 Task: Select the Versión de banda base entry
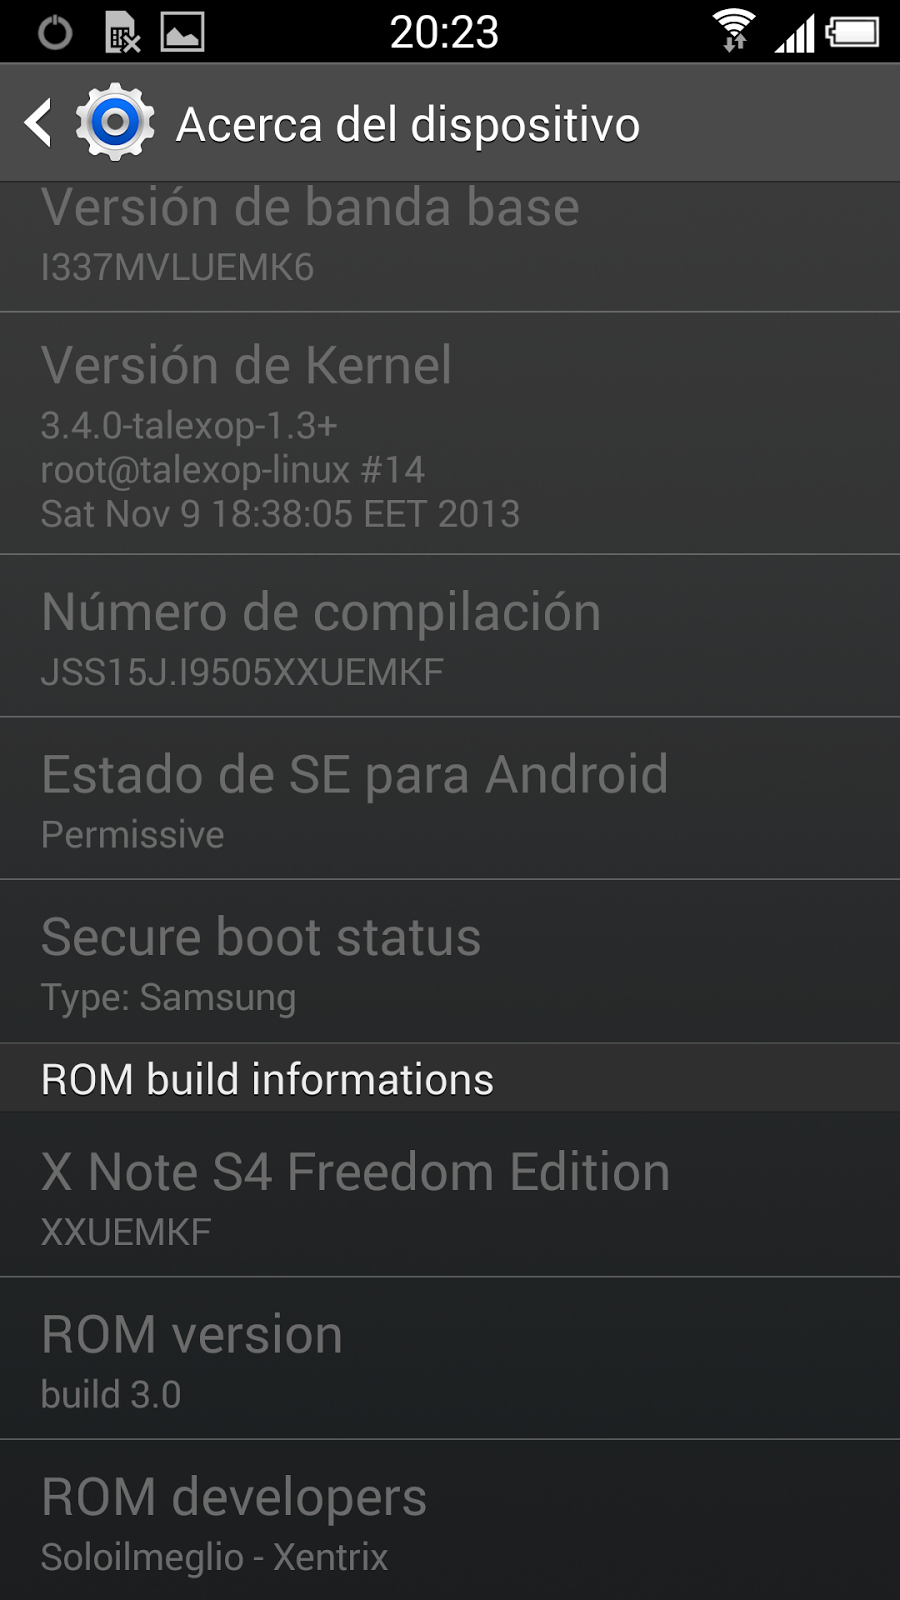(x=450, y=247)
